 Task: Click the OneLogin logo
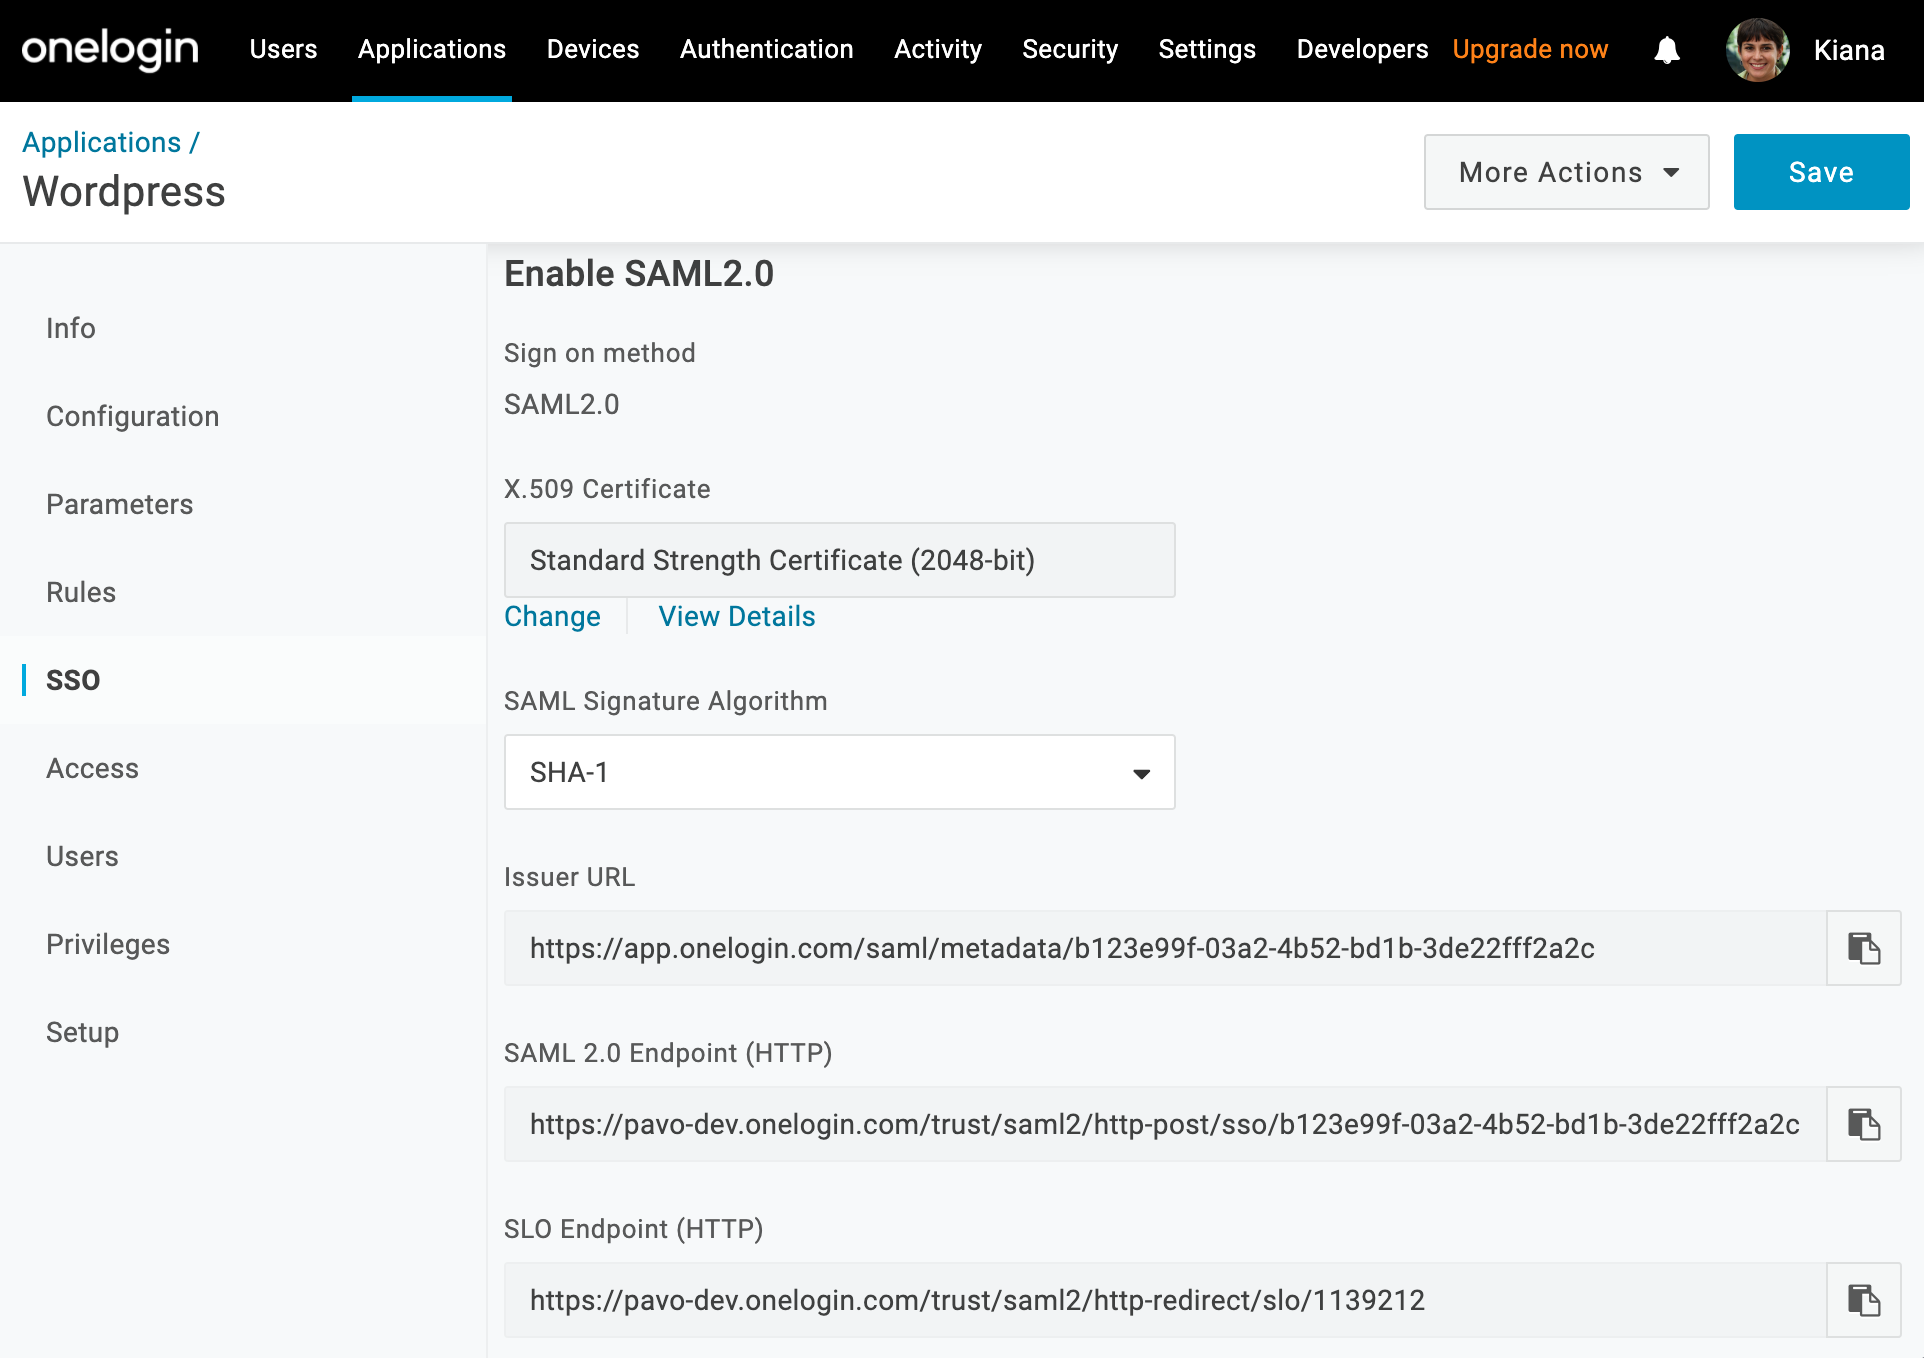coord(110,50)
